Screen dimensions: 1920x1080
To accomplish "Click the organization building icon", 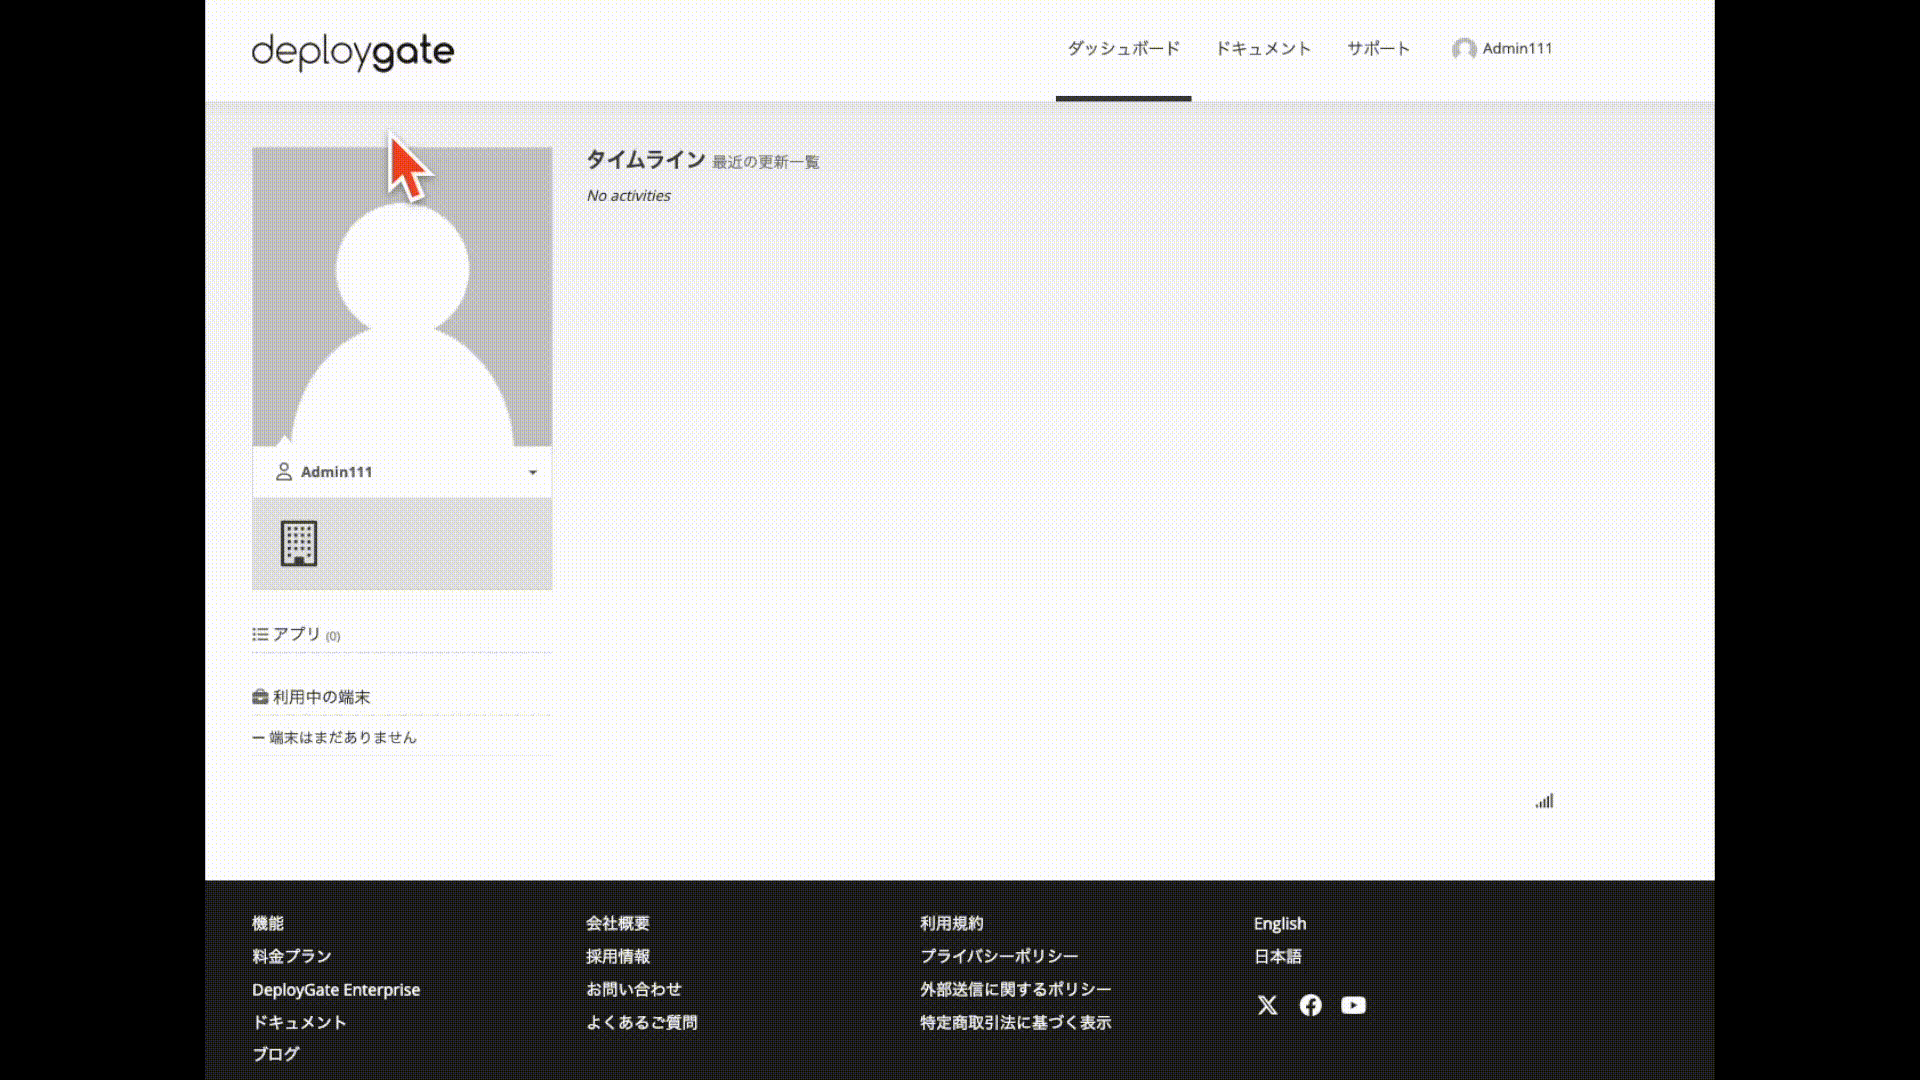I will (x=298, y=543).
